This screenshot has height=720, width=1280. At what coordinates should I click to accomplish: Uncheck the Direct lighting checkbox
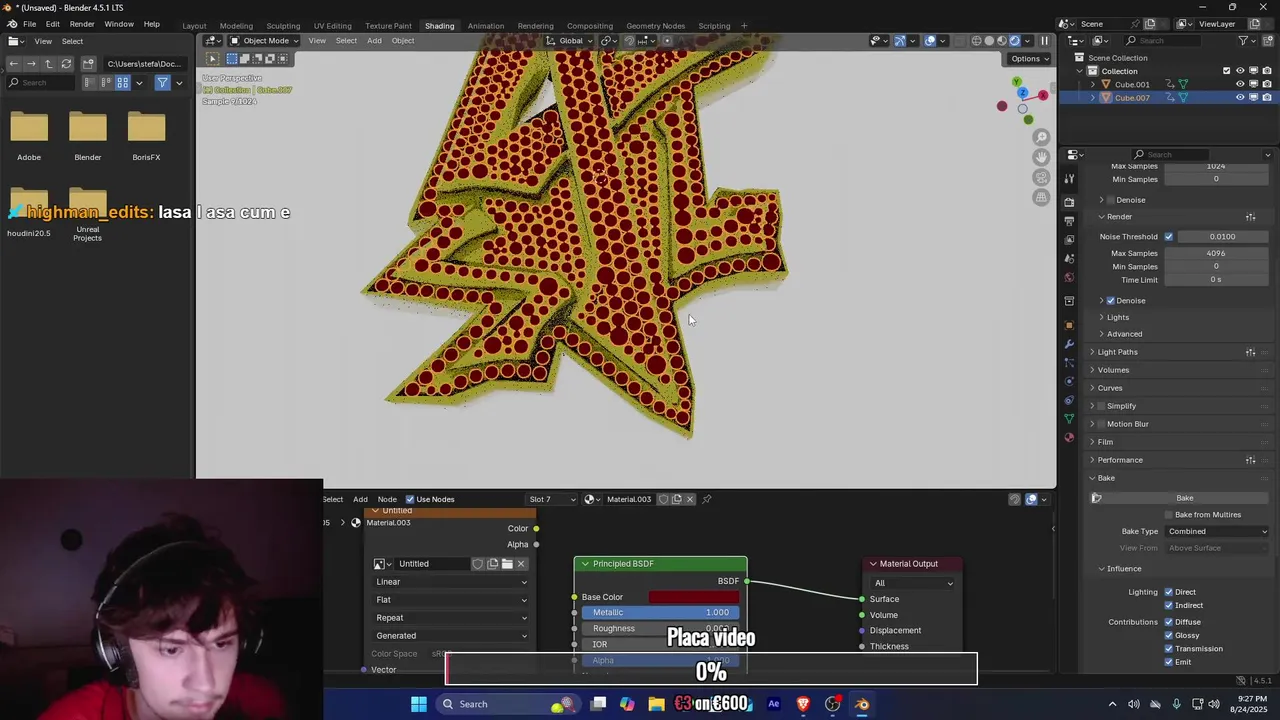(x=1168, y=592)
